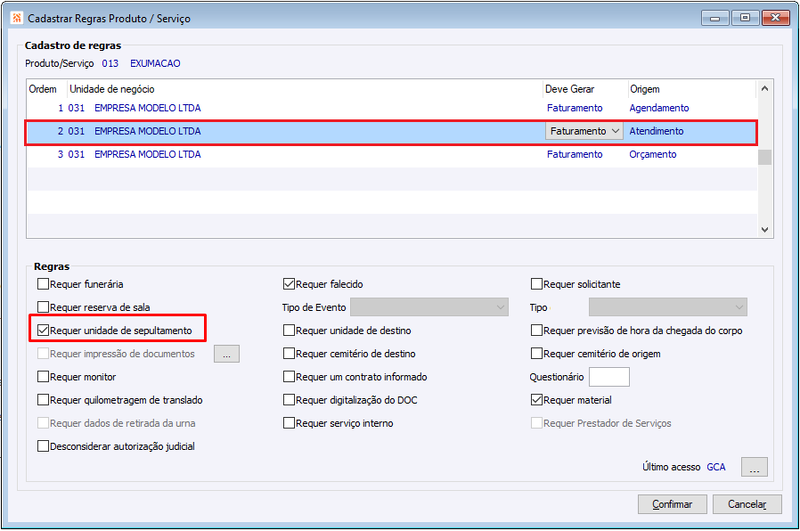
Task: Check Requer digitalização do DOC
Action: tap(289, 400)
